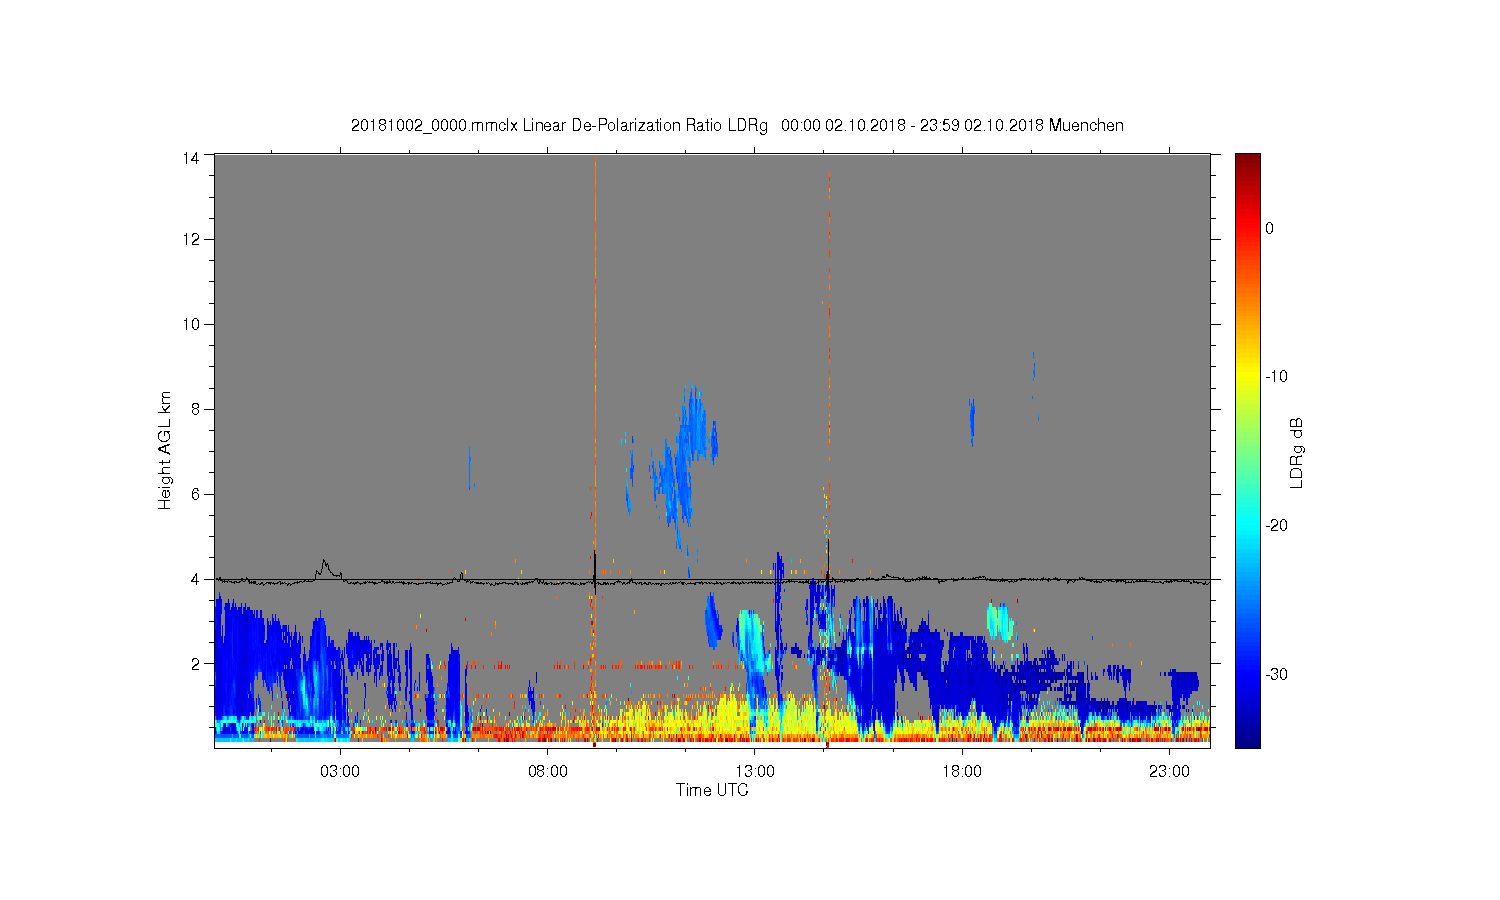The image size is (1500, 900).
Task: Click the dark red top of the colorbar
Action: pos(1247,162)
